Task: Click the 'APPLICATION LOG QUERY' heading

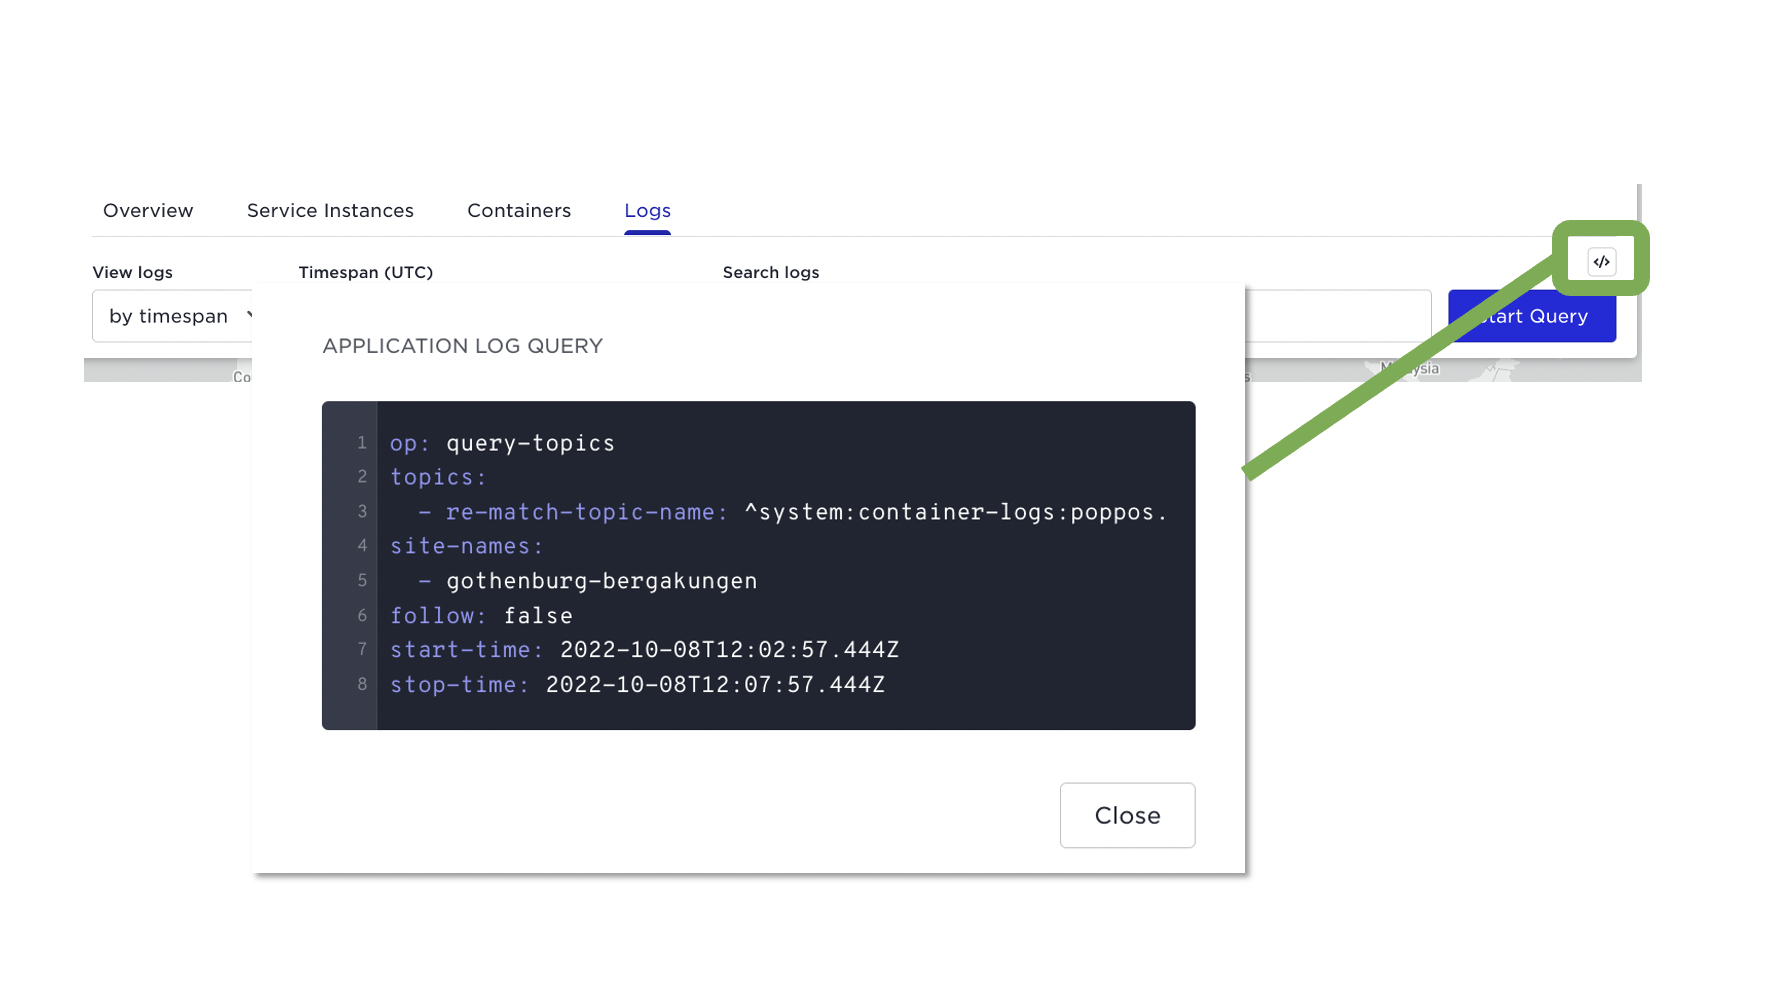Action: (x=462, y=346)
